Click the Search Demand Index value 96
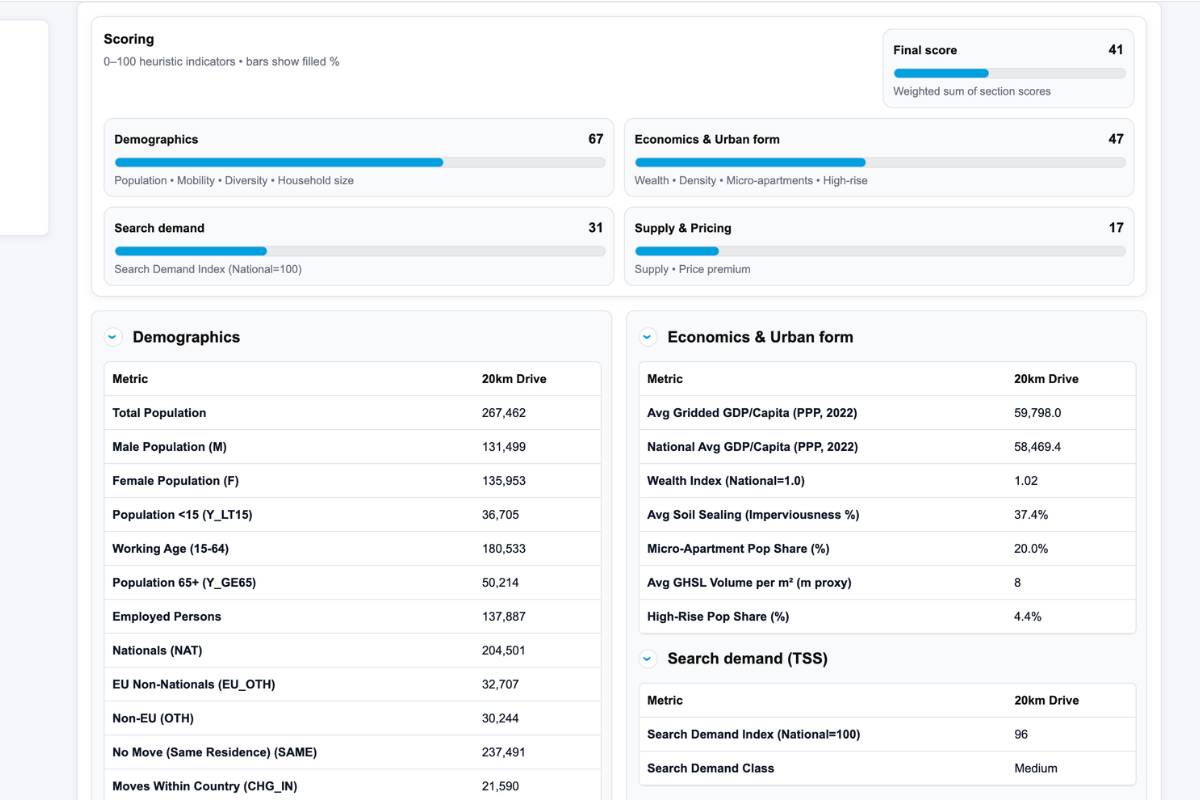Image resolution: width=1200 pixels, height=800 pixels. pyautogui.click(x=1020, y=734)
